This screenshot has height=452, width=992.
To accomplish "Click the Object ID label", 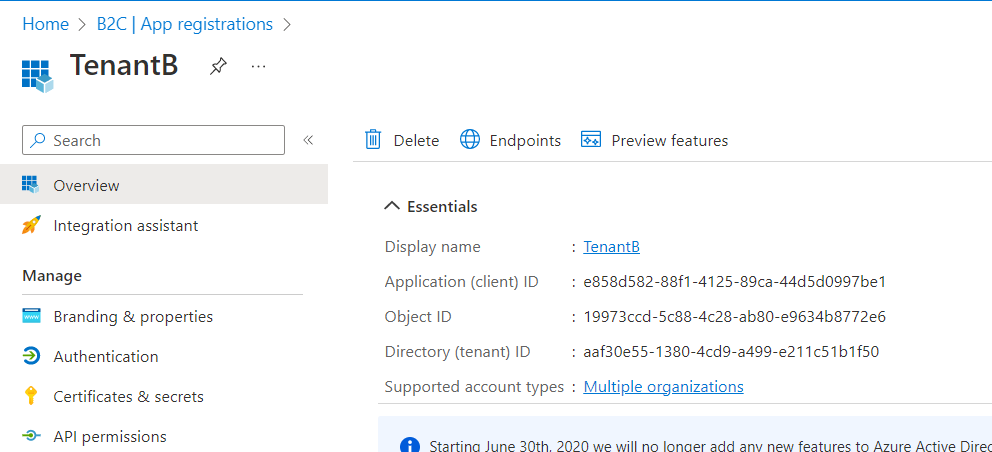I will 418,317.
